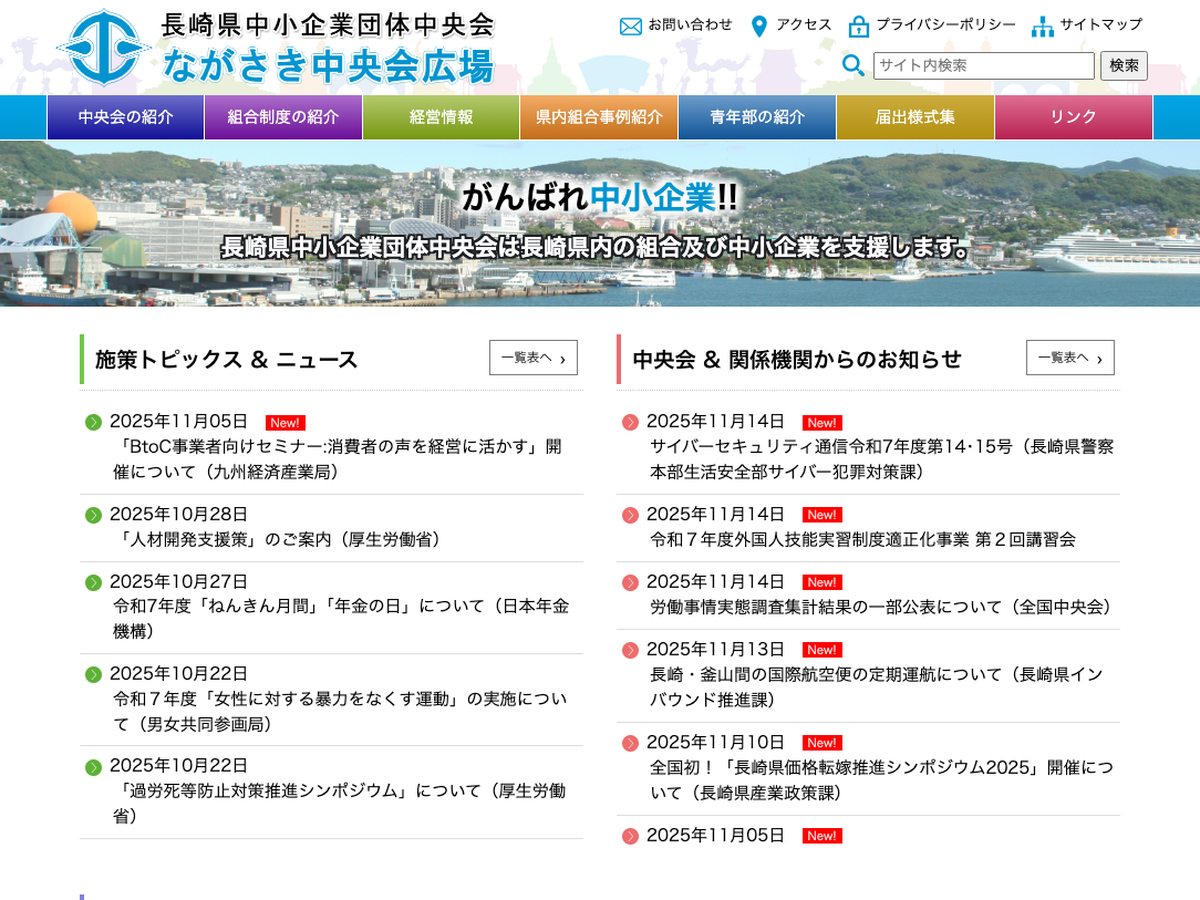
Task: Open the 長崎・釜山間の国際航空便 notice
Action: [x=875, y=687]
